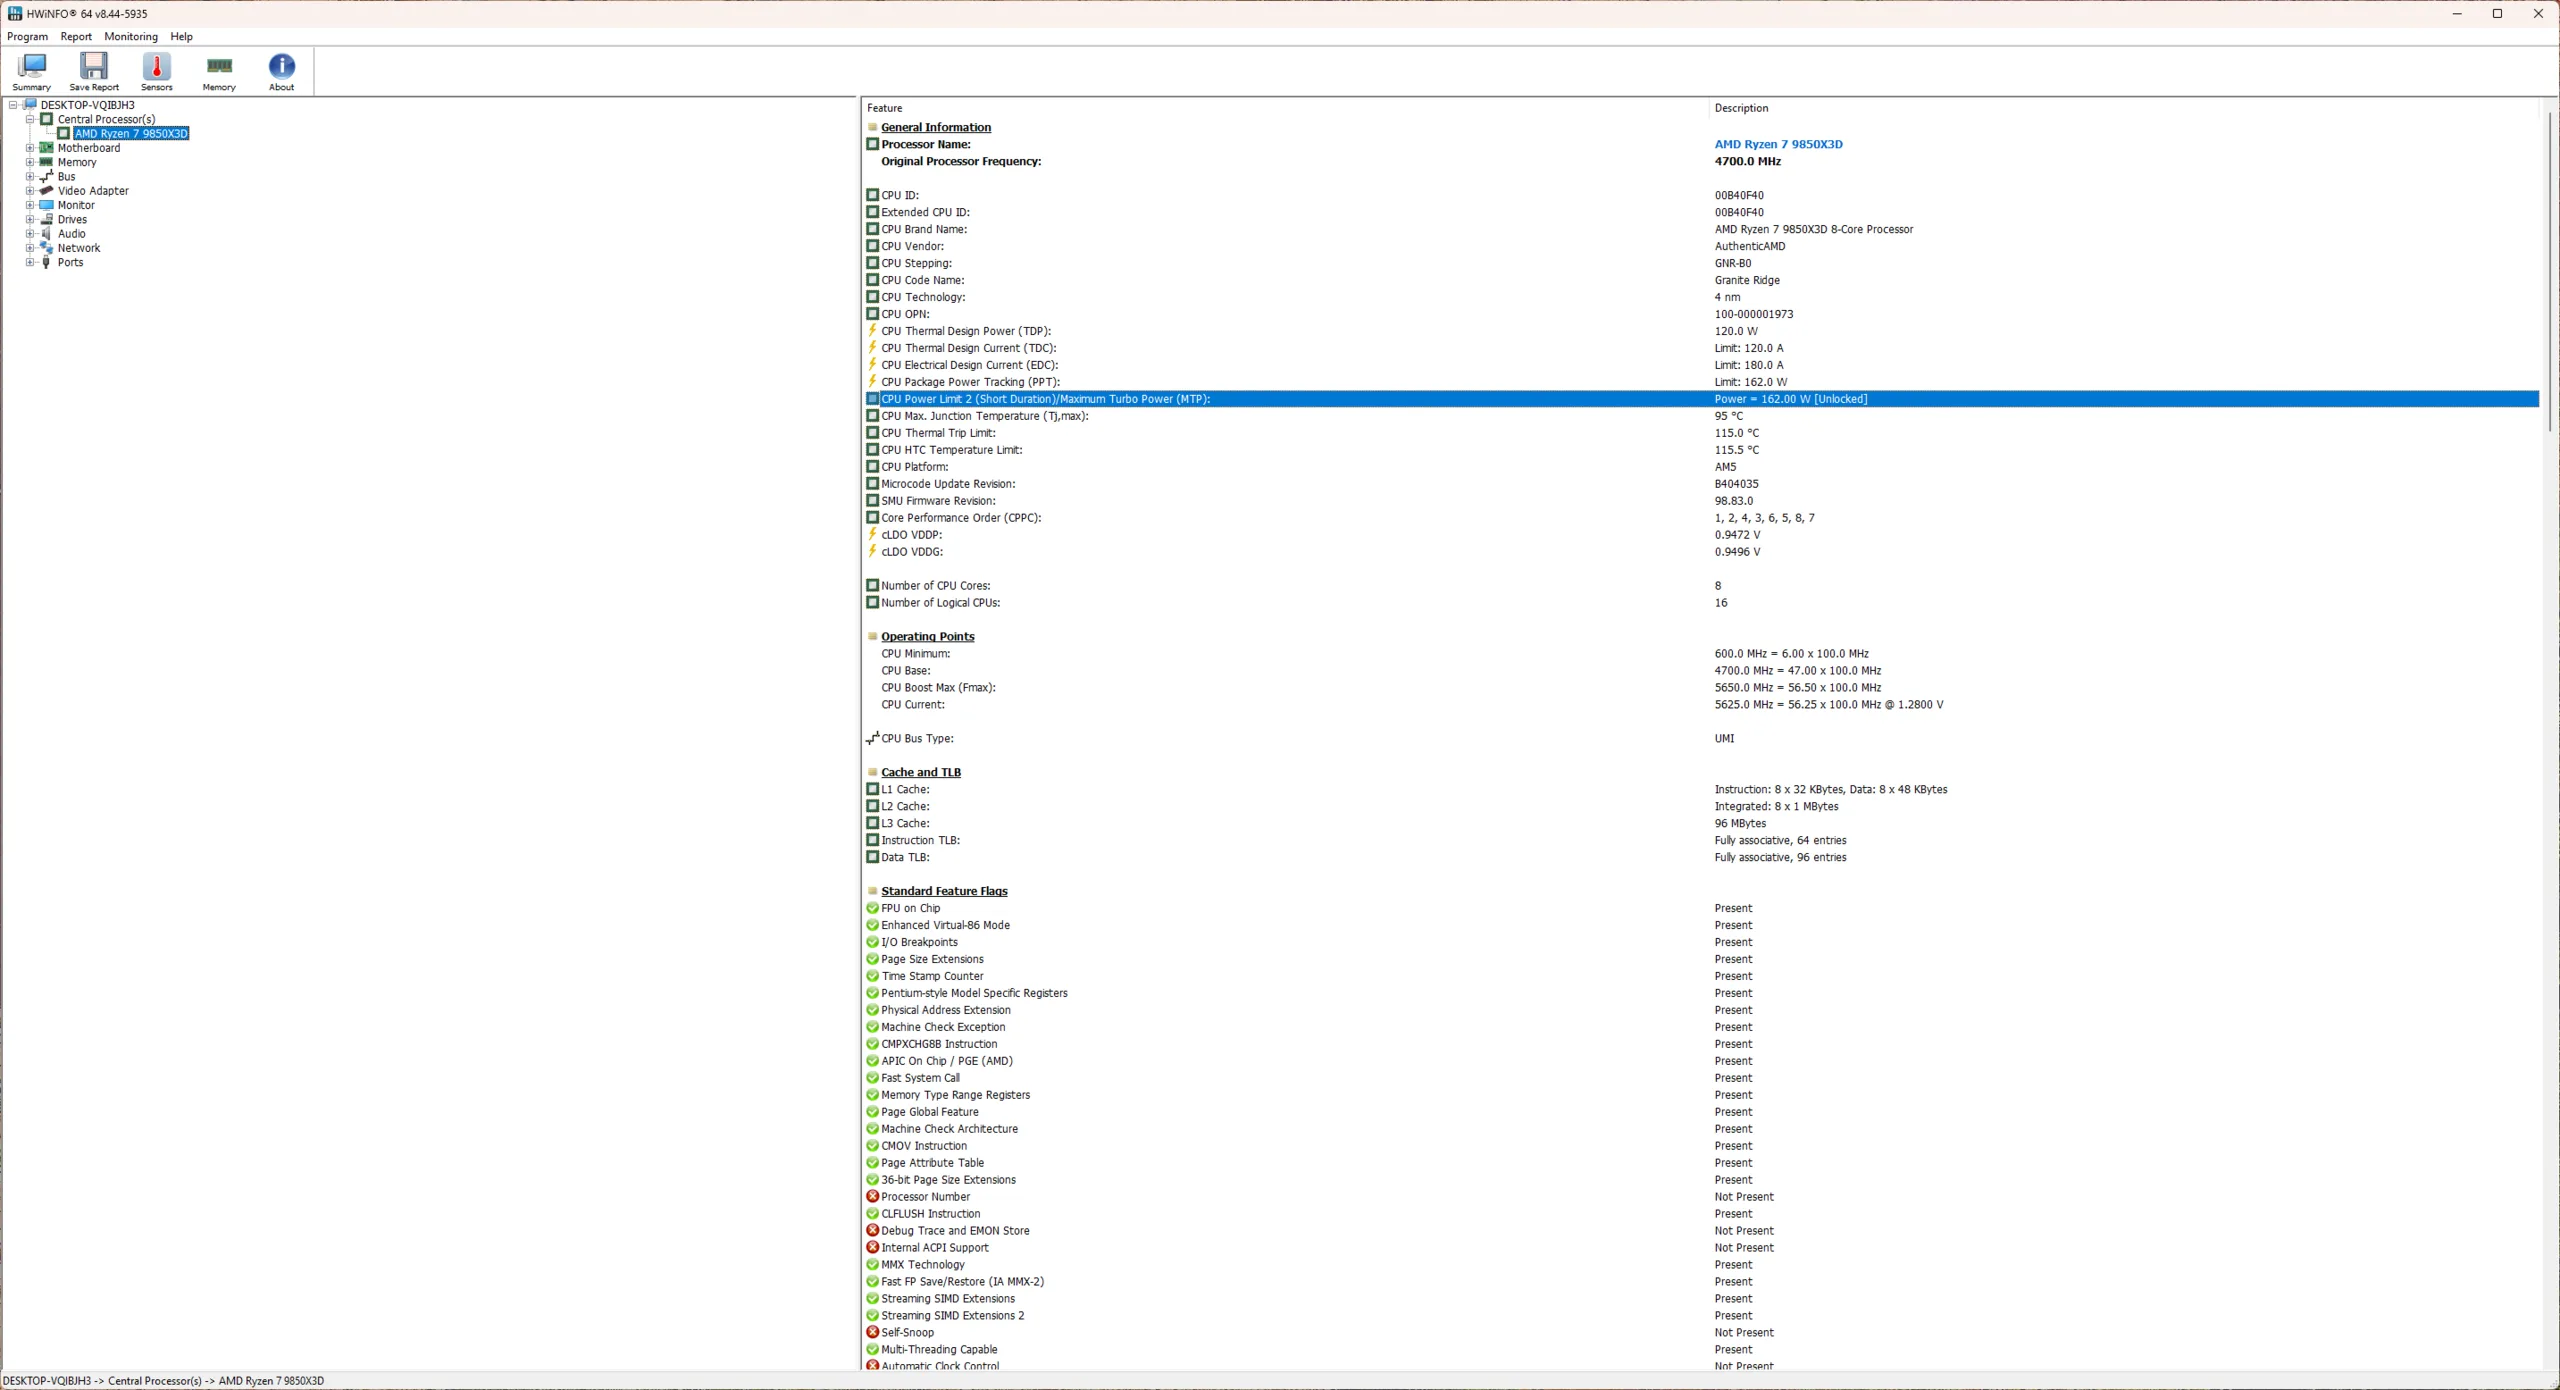Select the Network tree item icon
2560x1390 pixels.
pyautogui.click(x=46, y=248)
